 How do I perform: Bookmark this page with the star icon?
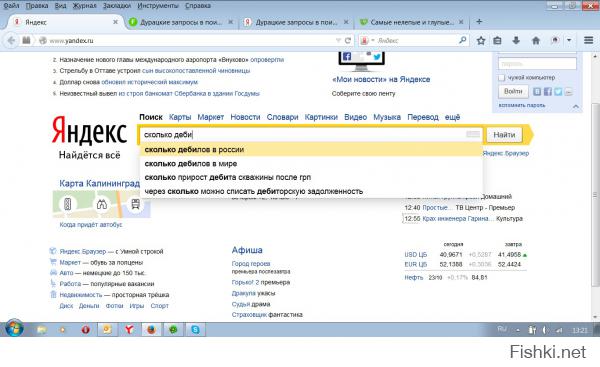(x=481, y=41)
